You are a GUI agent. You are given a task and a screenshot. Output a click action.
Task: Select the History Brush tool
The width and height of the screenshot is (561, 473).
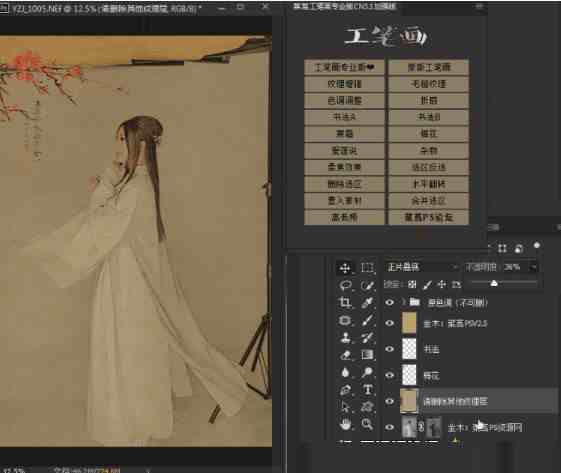pos(367,337)
